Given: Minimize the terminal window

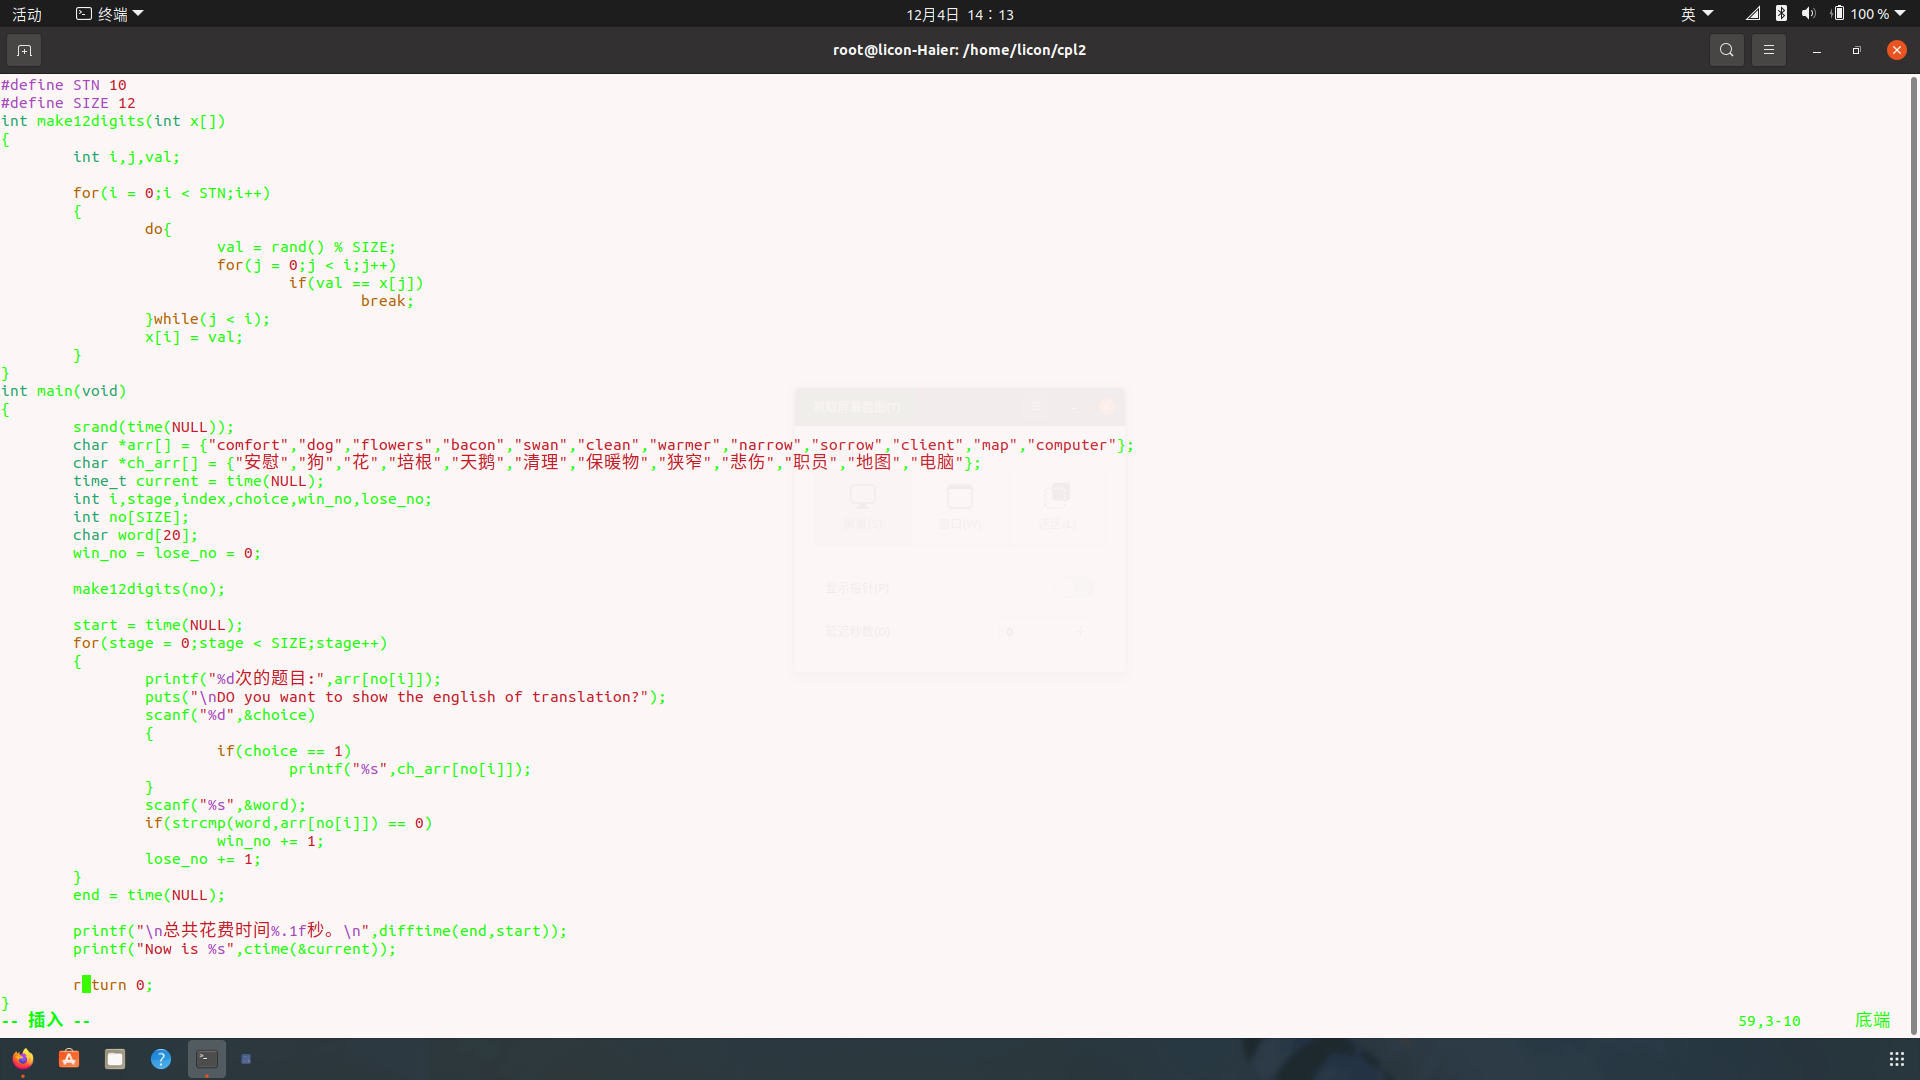Looking at the screenshot, I should coord(1816,50).
